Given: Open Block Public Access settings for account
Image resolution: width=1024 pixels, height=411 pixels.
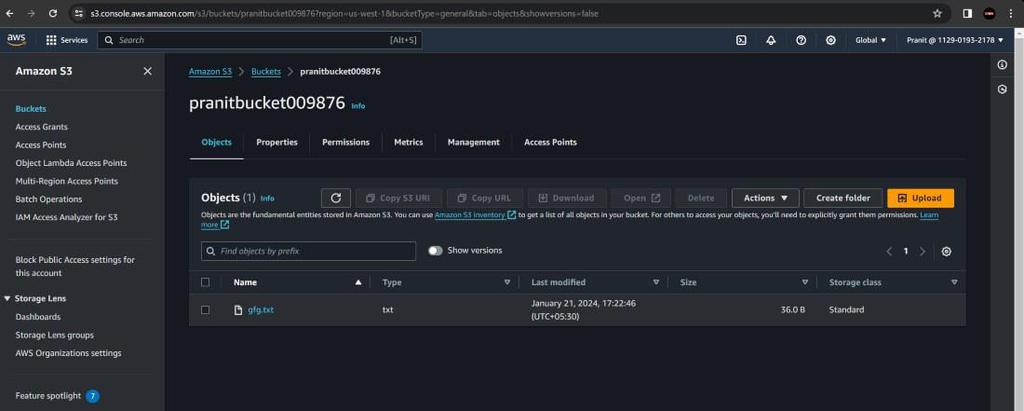Looking at the screenshot, I should click(x=75, y=267).
